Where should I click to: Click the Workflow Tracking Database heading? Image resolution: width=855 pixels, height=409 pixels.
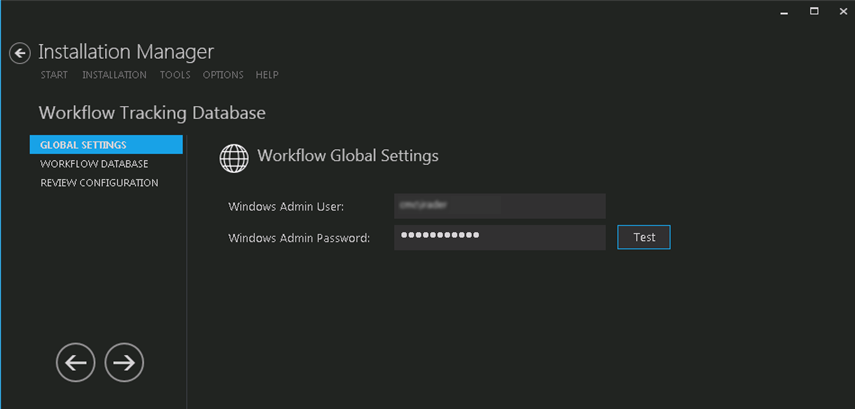click(152, 113)
